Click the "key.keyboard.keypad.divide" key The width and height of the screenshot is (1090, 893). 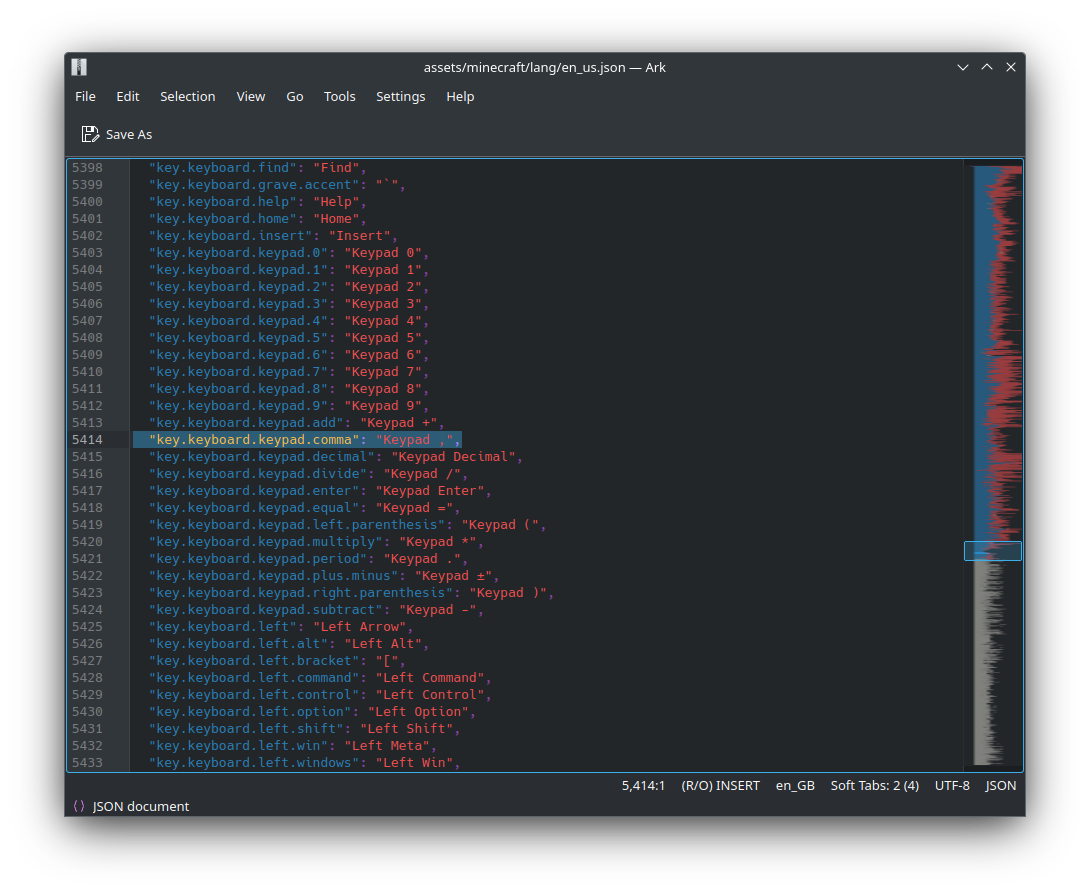[258, 473]
